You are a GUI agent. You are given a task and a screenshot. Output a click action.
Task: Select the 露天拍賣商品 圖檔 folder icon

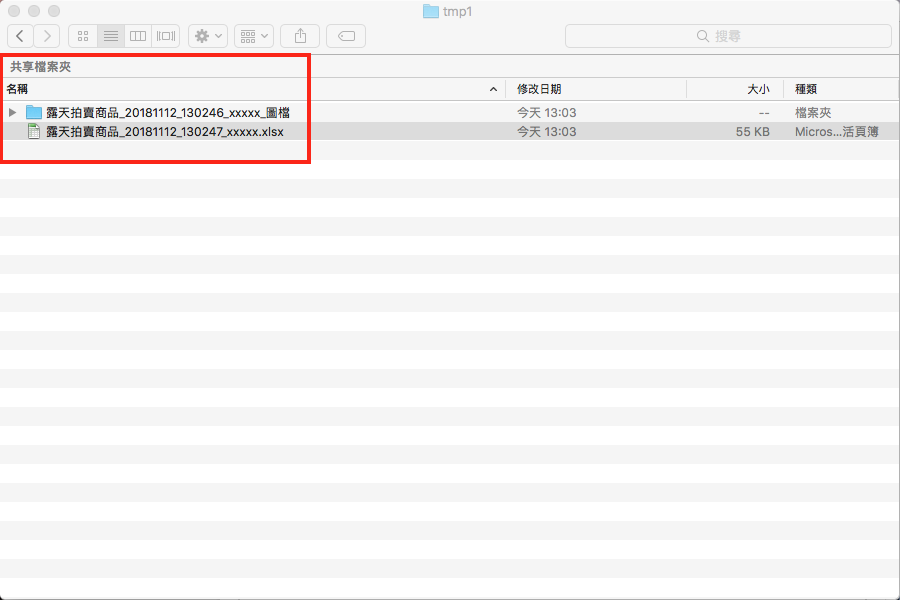click(33, 113)
